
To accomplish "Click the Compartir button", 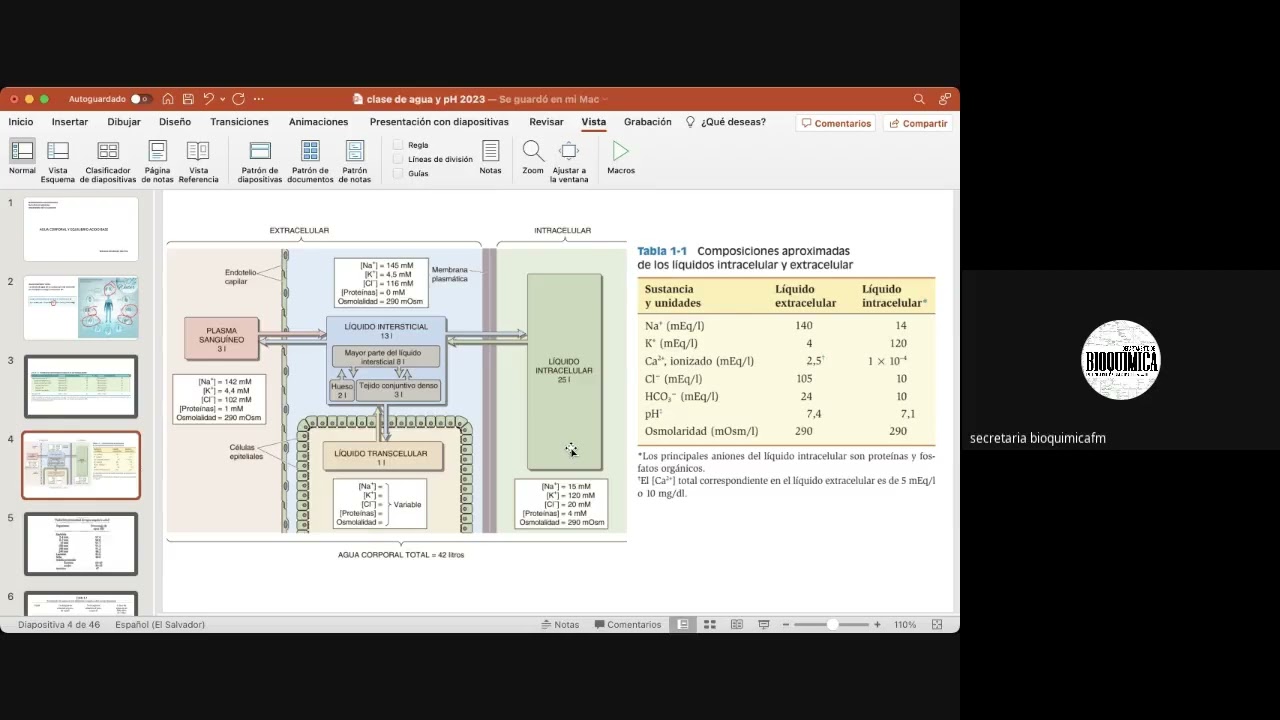I will coord(918,123).
